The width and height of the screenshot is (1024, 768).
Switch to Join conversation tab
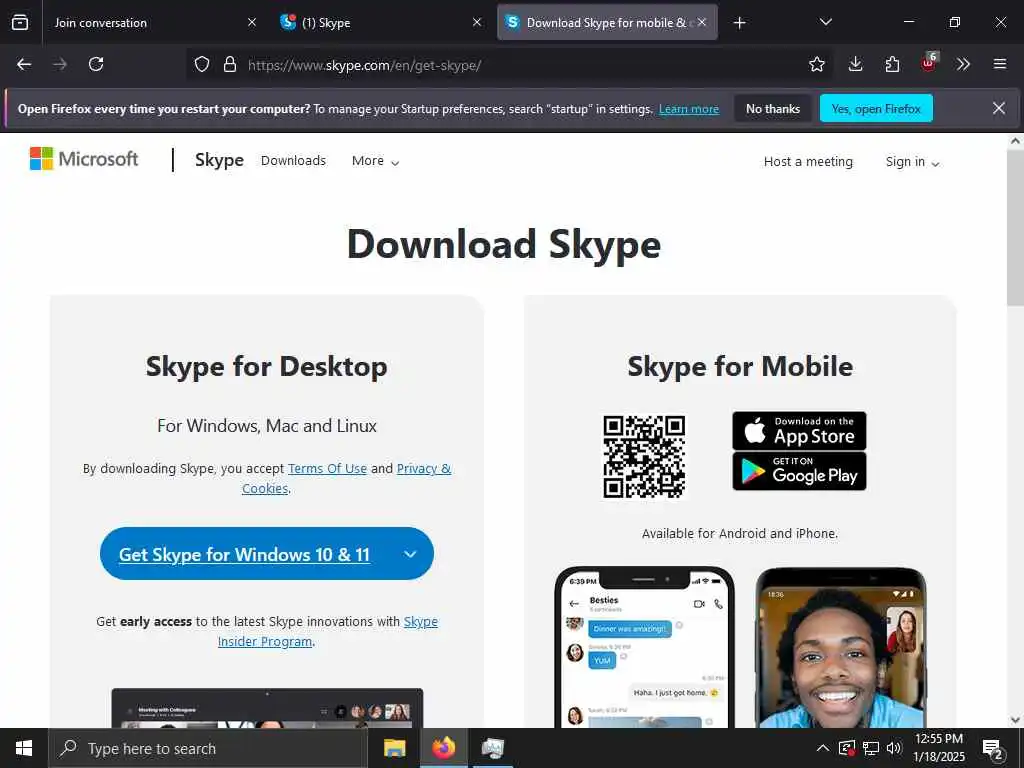click(153, 22)
